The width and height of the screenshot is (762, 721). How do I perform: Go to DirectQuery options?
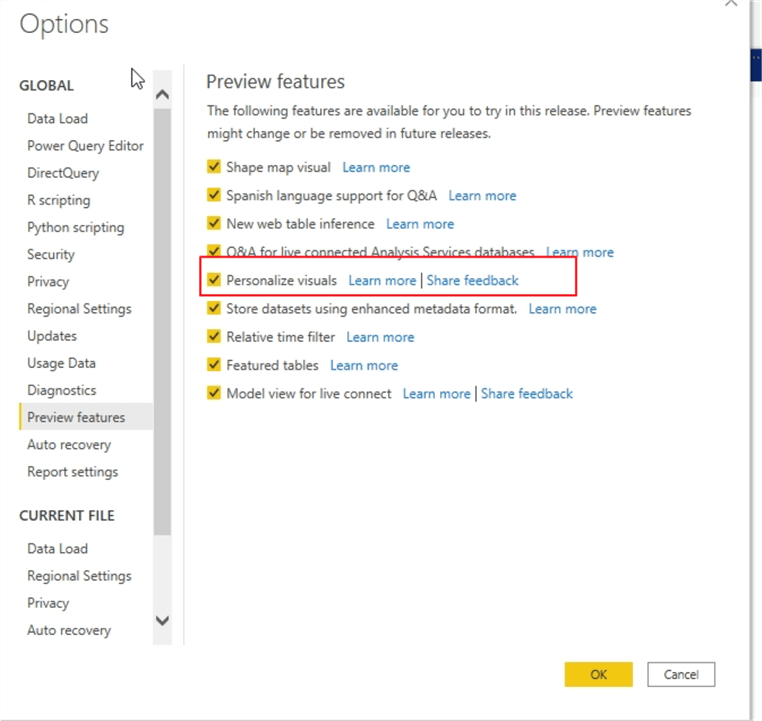(x=63, y=173)
